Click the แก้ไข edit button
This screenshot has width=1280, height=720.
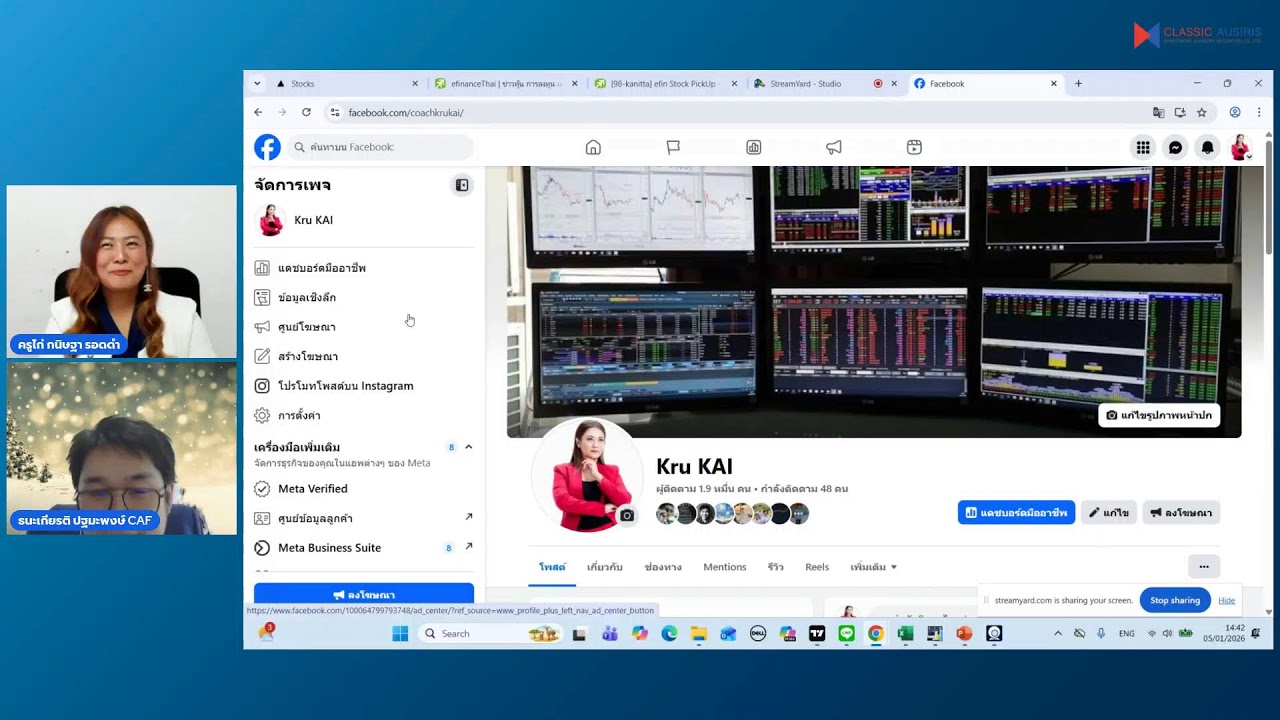(x=1109, y=513)
